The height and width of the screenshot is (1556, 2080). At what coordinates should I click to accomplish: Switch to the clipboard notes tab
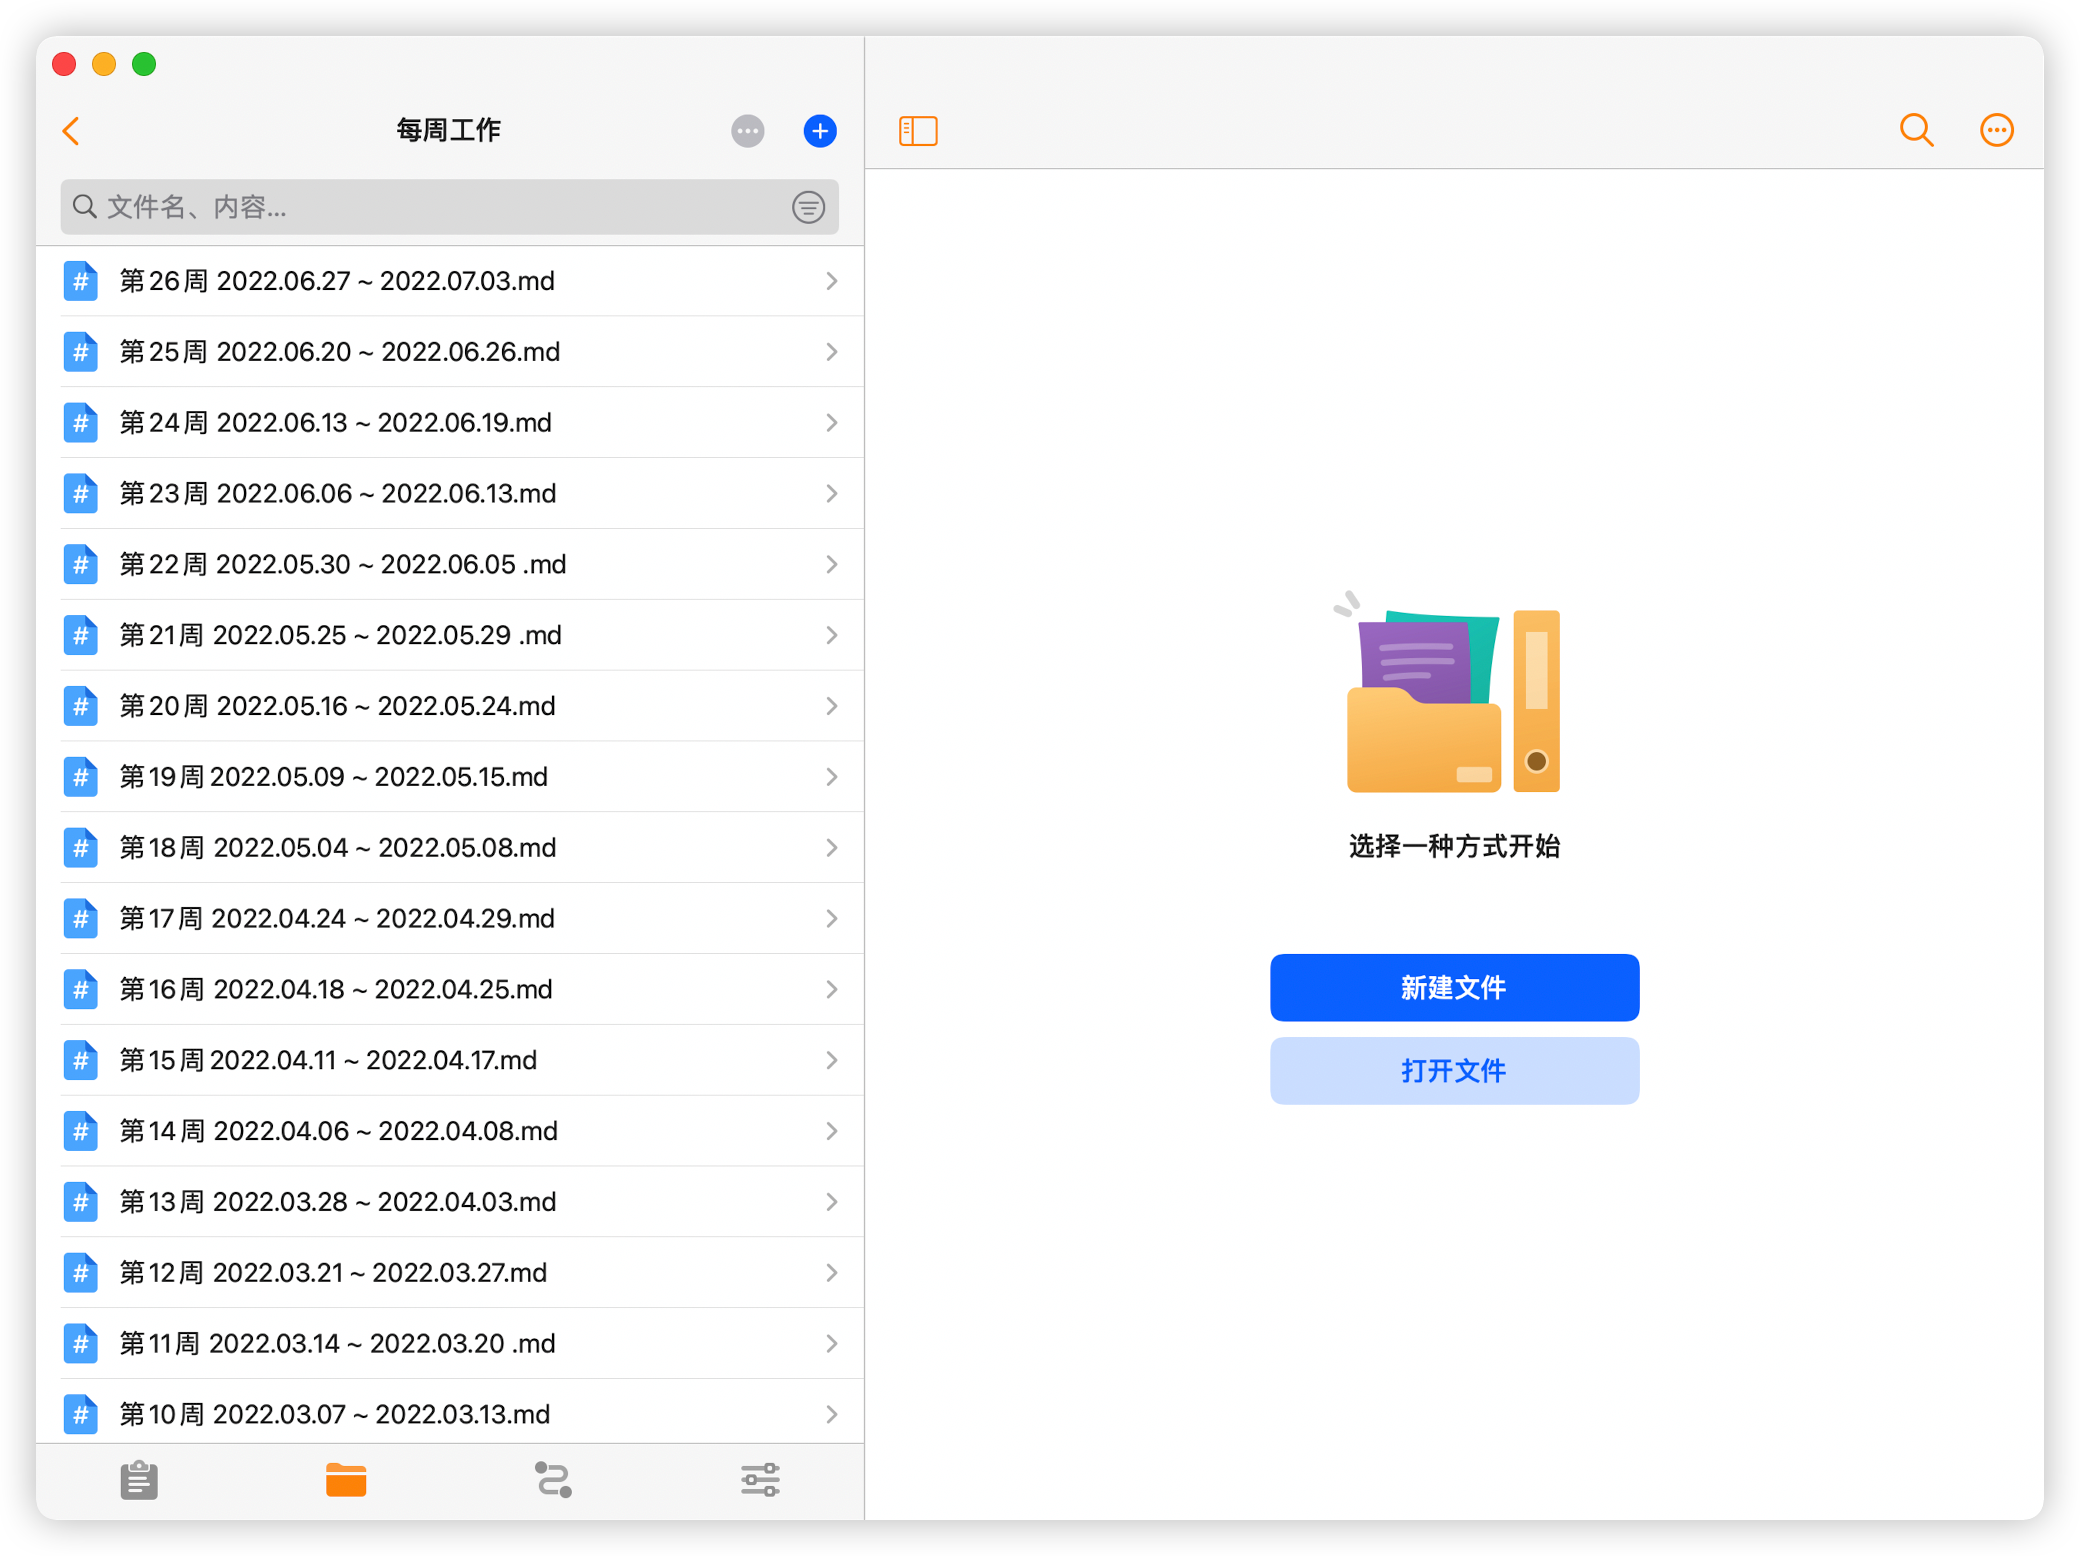click(139, 1480)
